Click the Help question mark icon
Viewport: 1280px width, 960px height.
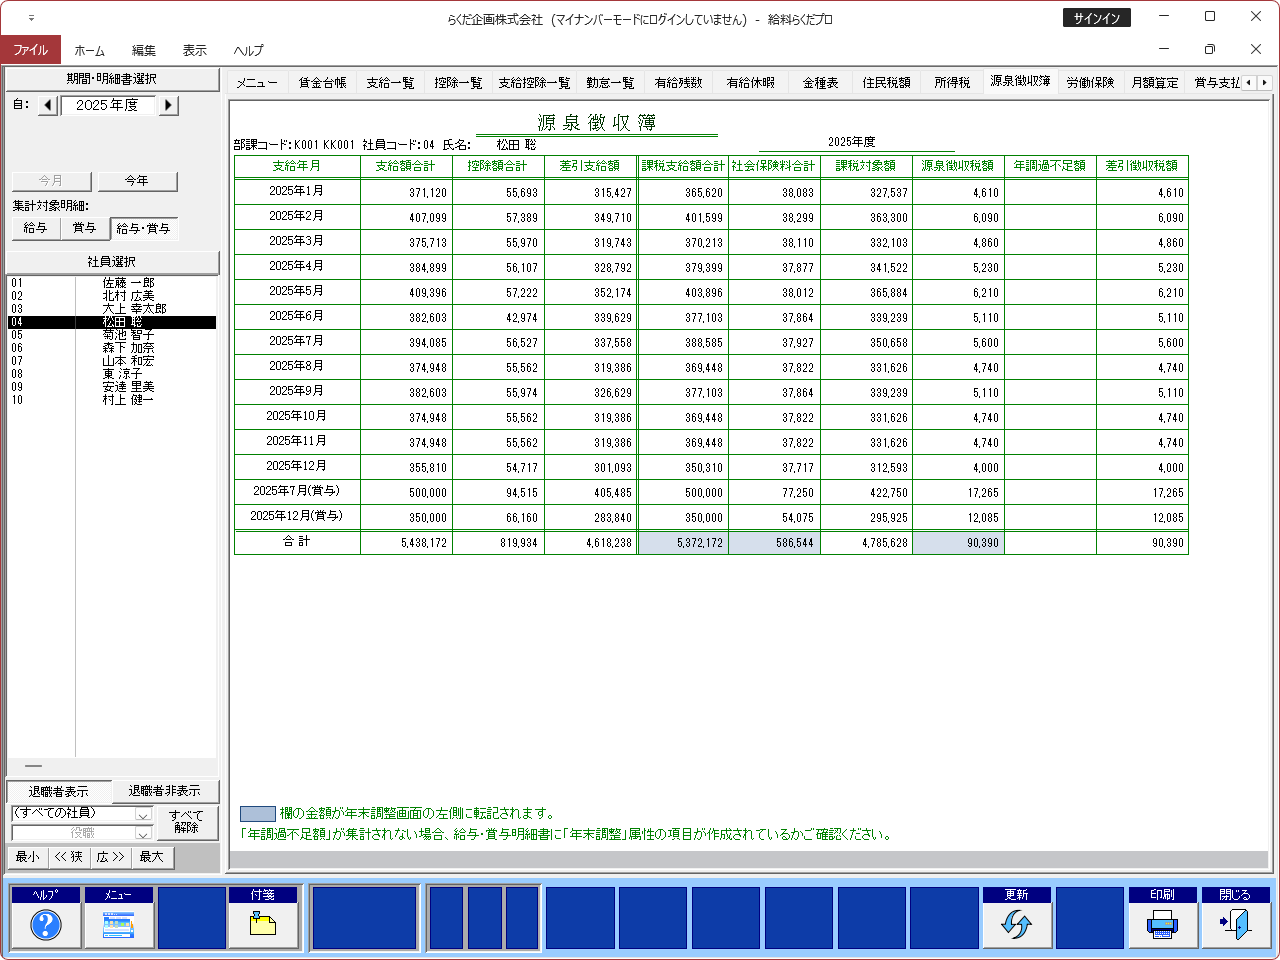46,925
